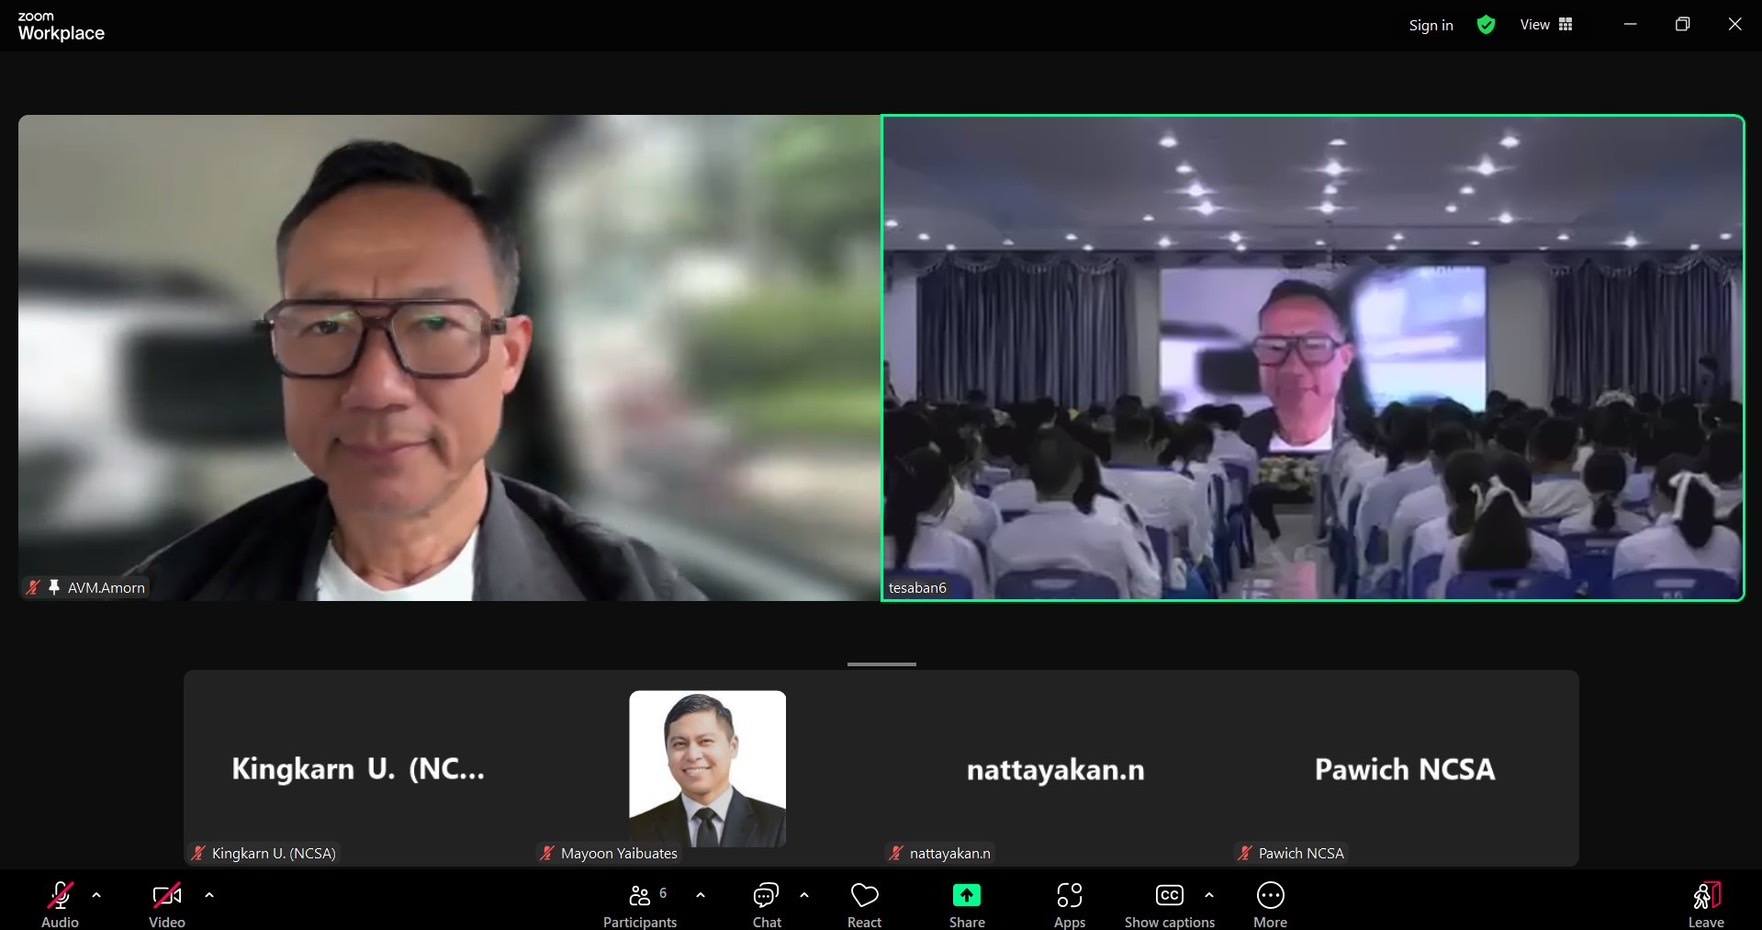
Task: Expand video options arrow next to Video
Action: point(209,895)
